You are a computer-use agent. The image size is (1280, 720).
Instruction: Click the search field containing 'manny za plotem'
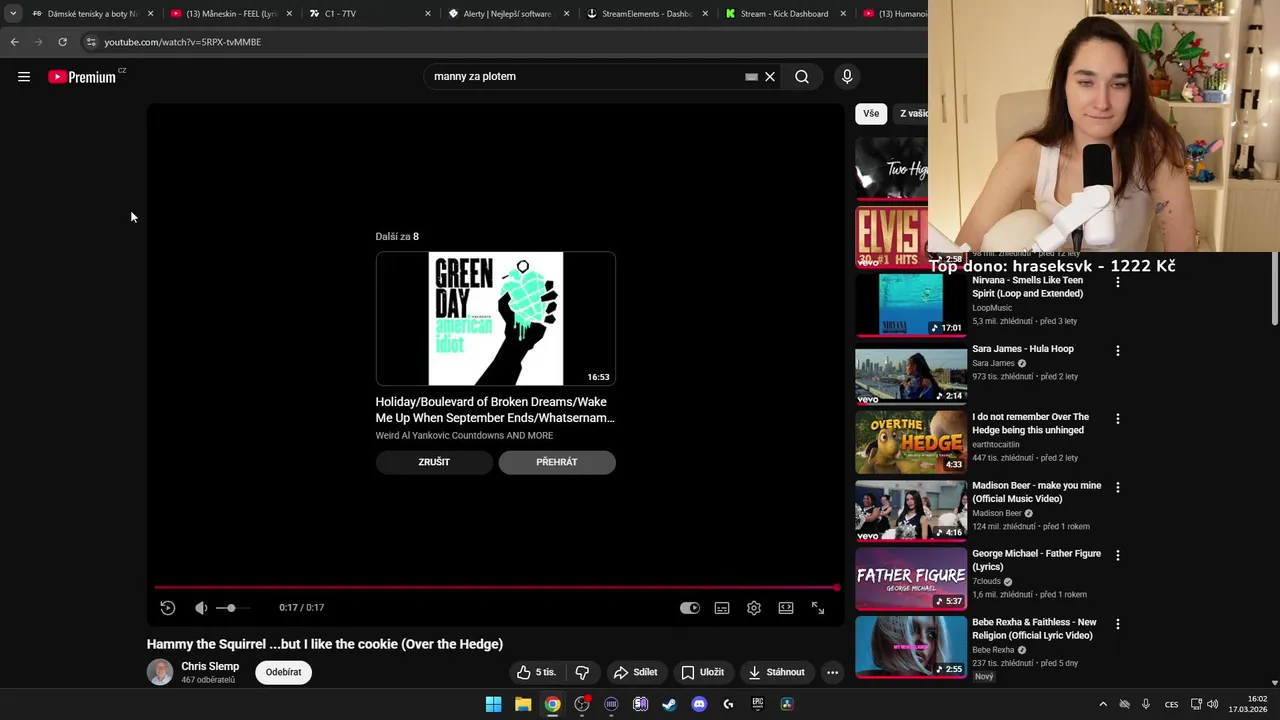(x=585, y=77)
